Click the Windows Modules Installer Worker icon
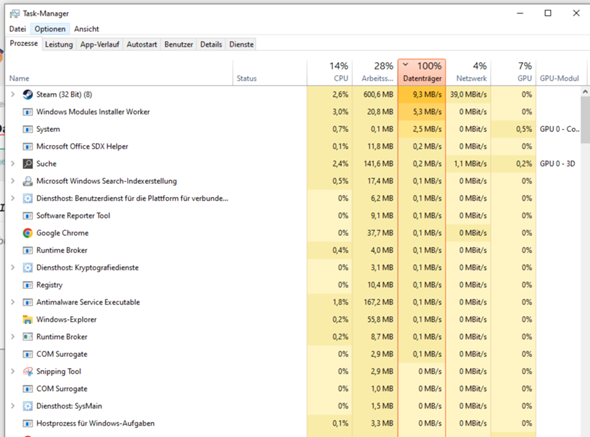The height and width of the screenshot is (437, 590). tap(27, 112)
